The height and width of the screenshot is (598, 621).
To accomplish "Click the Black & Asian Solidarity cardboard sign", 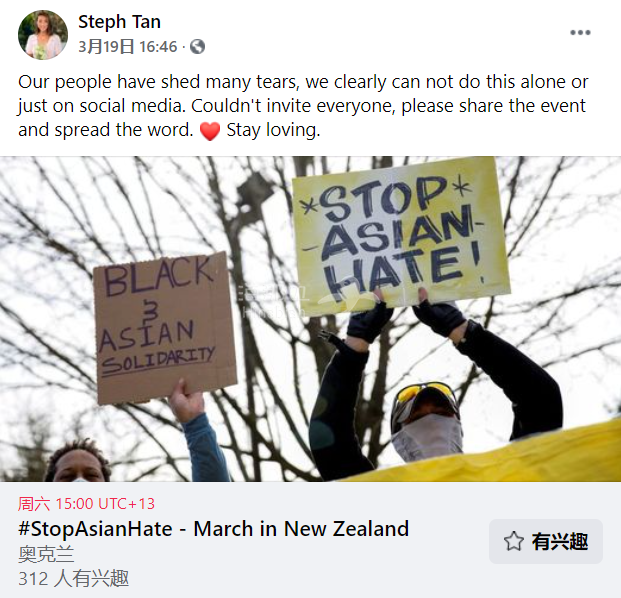I will pos(165,328).
